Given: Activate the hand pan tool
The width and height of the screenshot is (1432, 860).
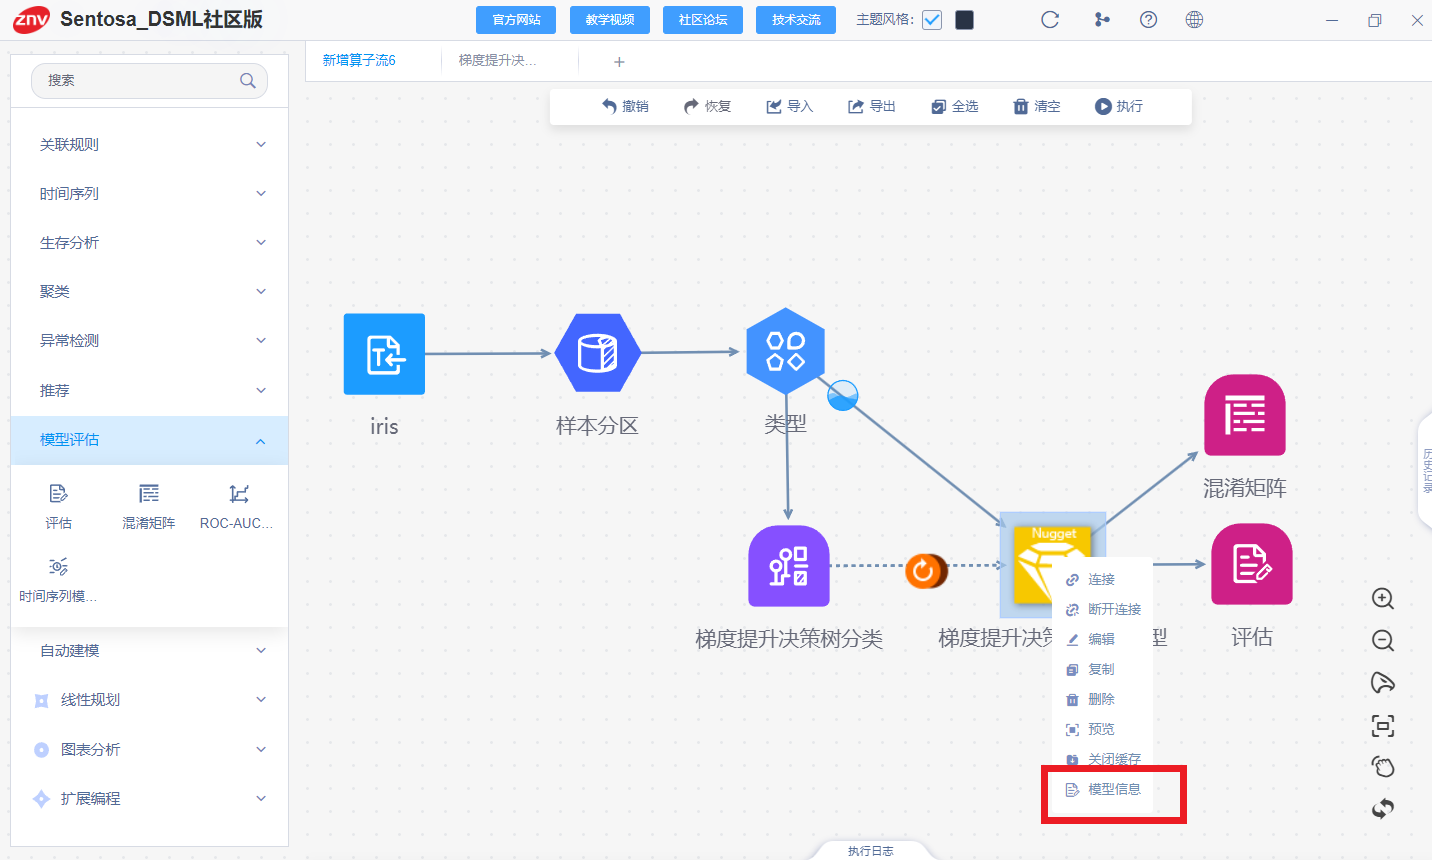Looking at the screenshot, I should tap(1383, 767).
